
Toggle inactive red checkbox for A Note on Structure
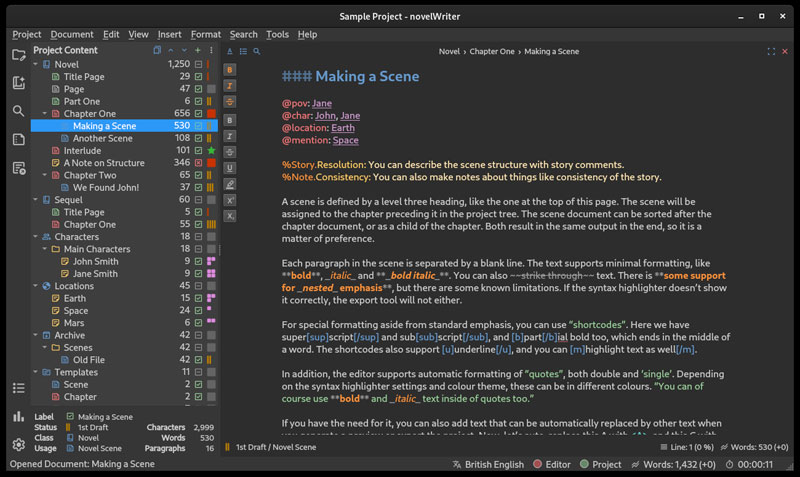pyautogui.click(x=198, y=163)
